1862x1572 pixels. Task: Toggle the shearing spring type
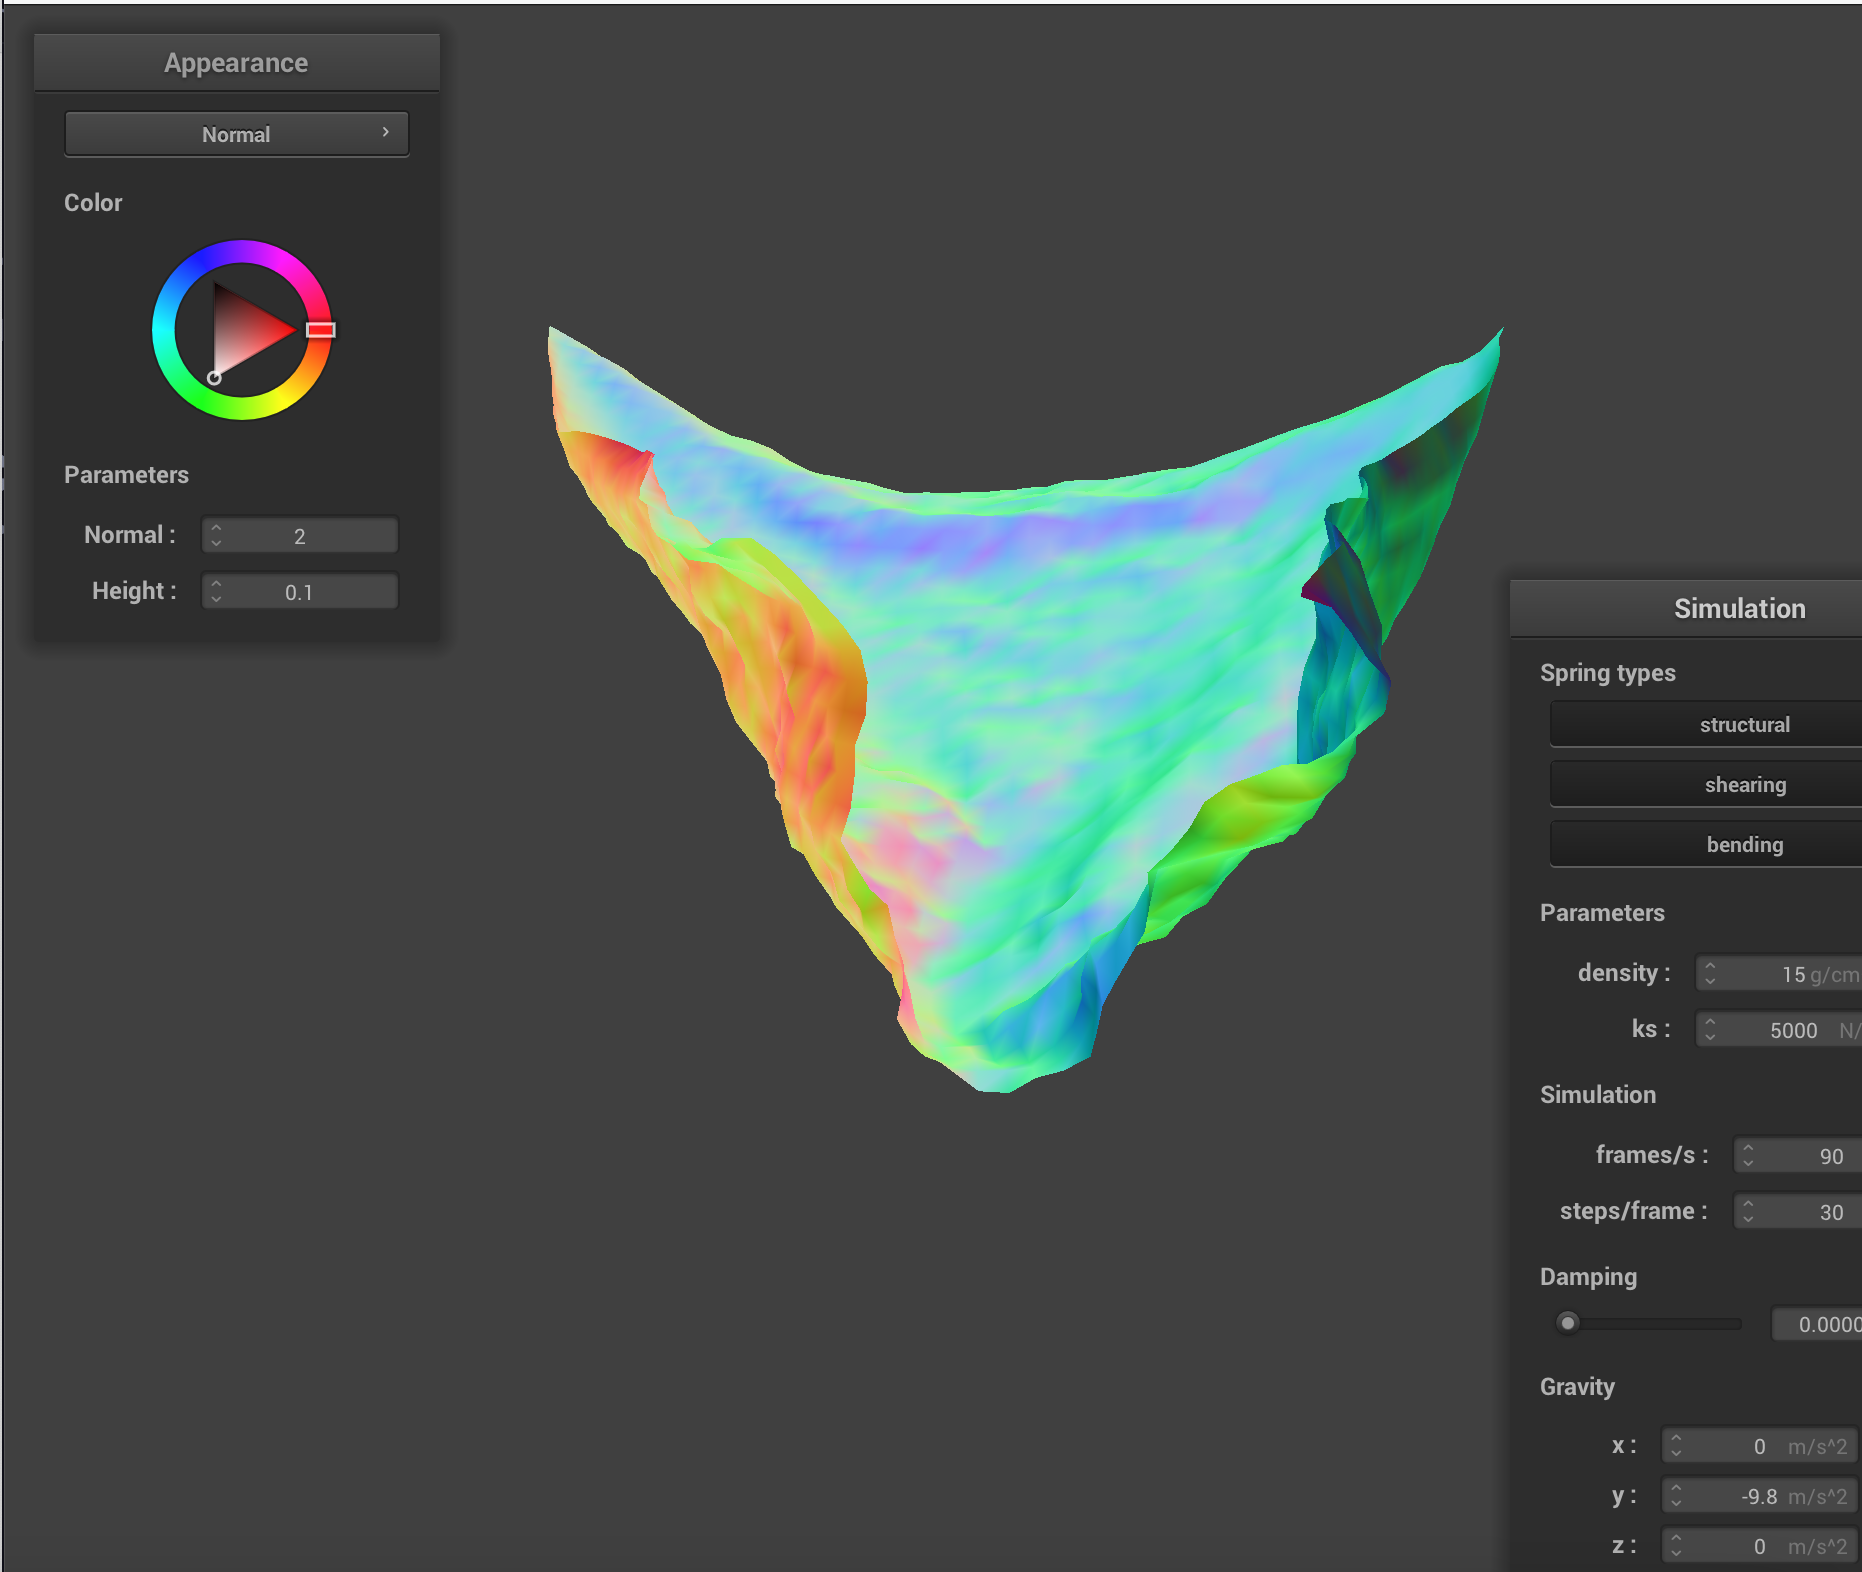tap(1706, 784)
